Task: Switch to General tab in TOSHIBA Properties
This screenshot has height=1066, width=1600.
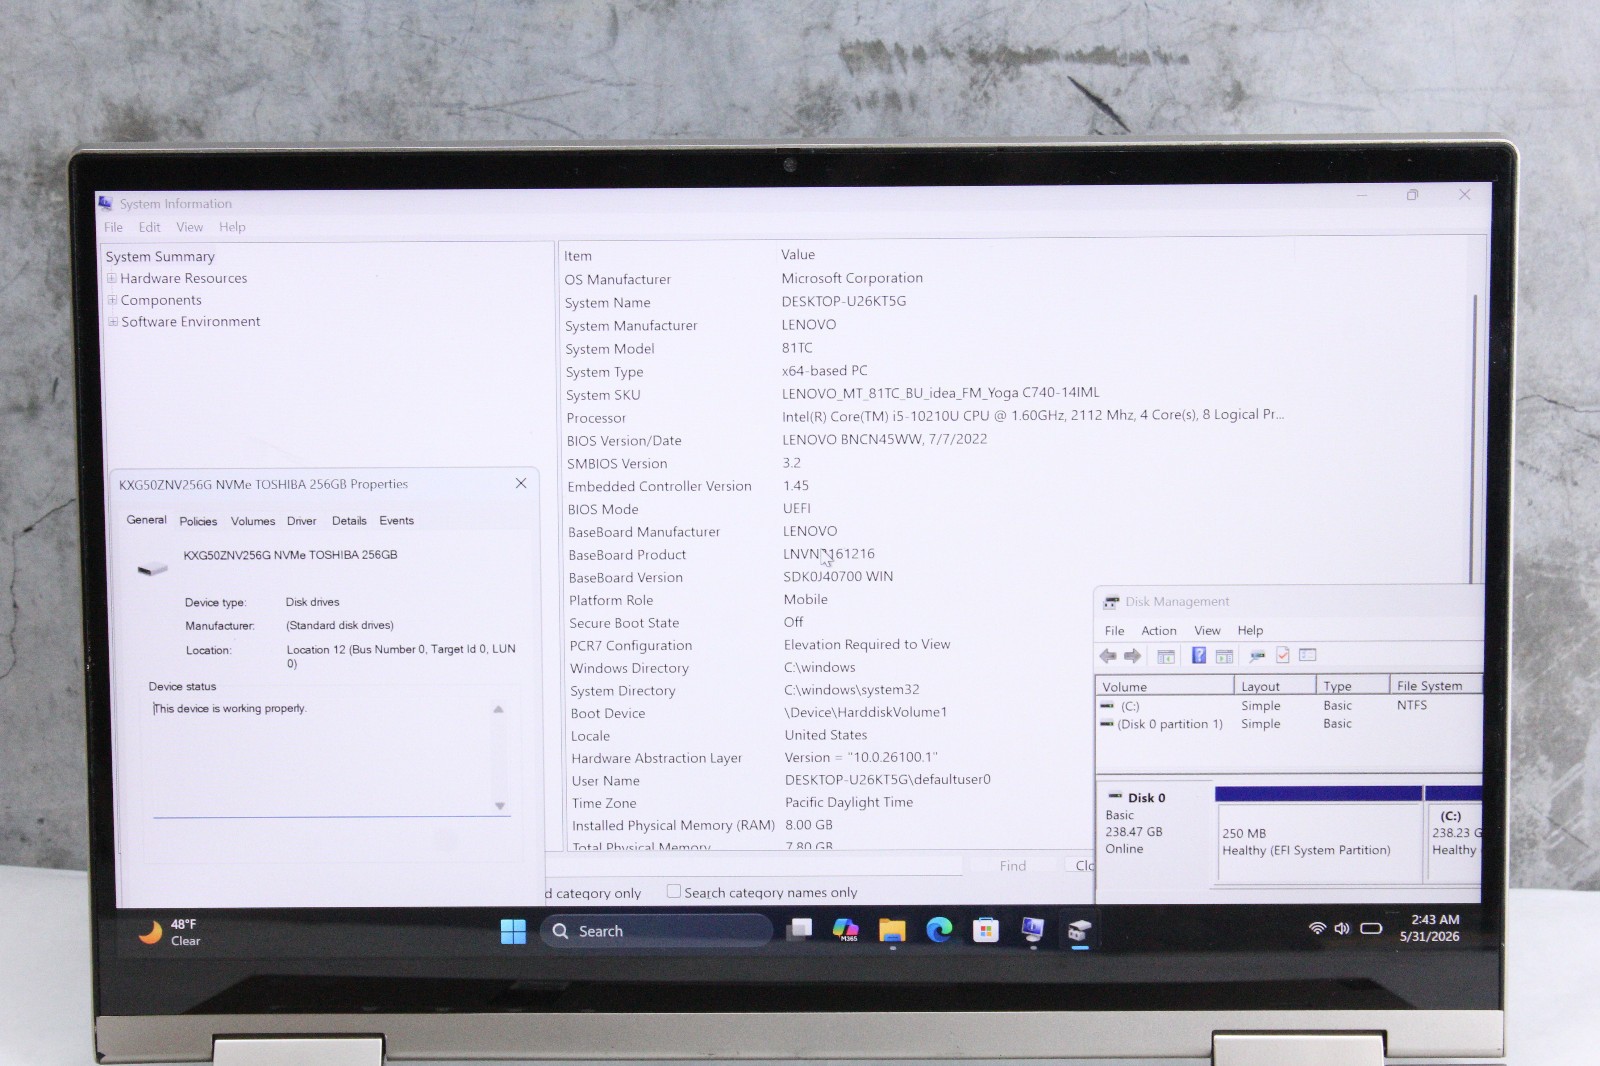Action: 146,520
